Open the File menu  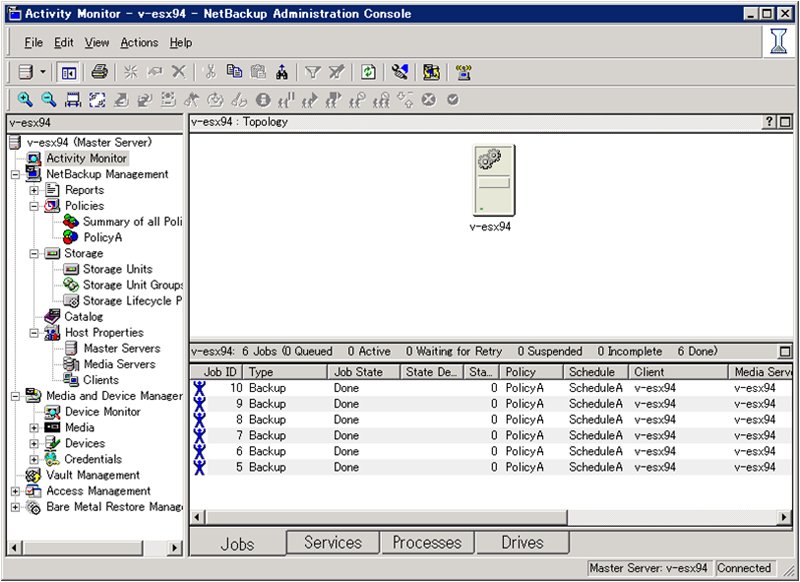pos(34,43)
